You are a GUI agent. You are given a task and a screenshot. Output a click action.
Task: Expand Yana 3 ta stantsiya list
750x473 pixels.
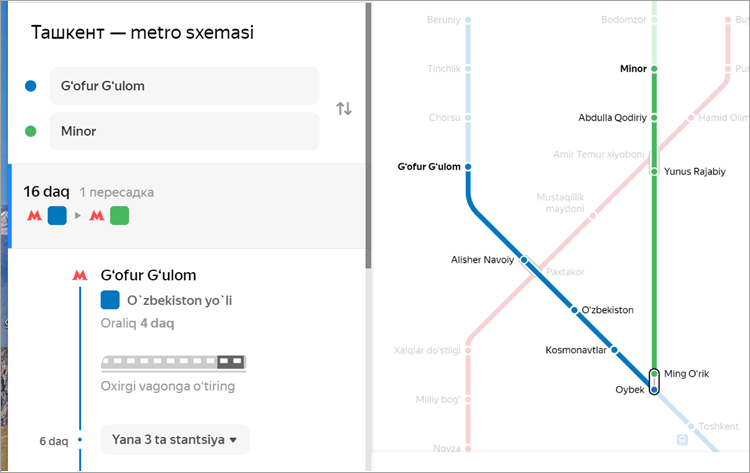click(175, 440)
